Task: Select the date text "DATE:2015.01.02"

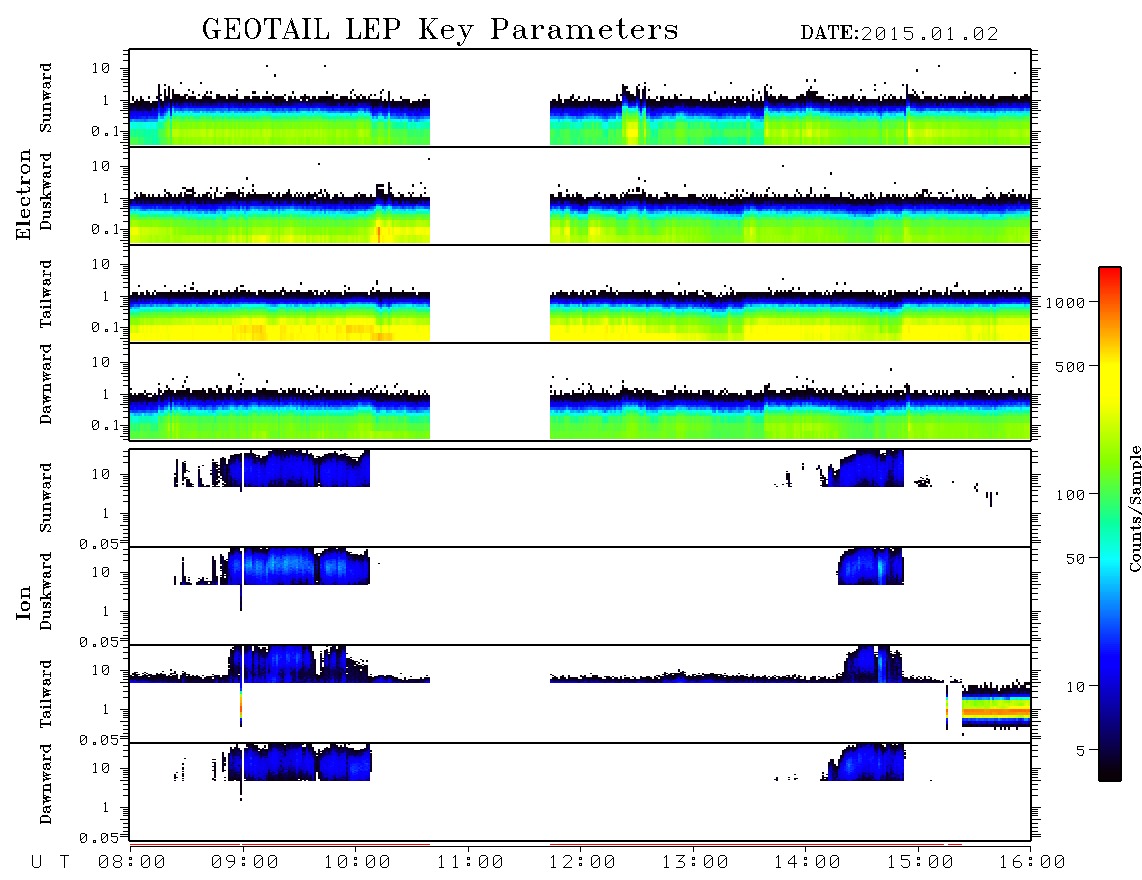Action: [899, 34]
